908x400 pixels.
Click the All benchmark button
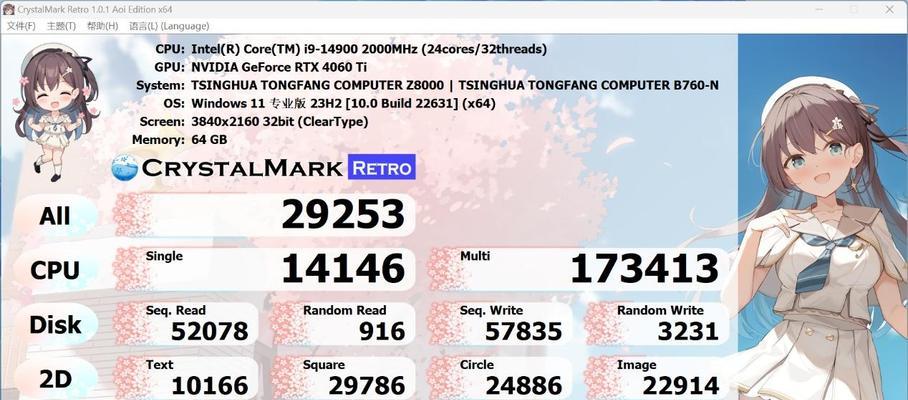pyautogui.click(x=55, y=216)
